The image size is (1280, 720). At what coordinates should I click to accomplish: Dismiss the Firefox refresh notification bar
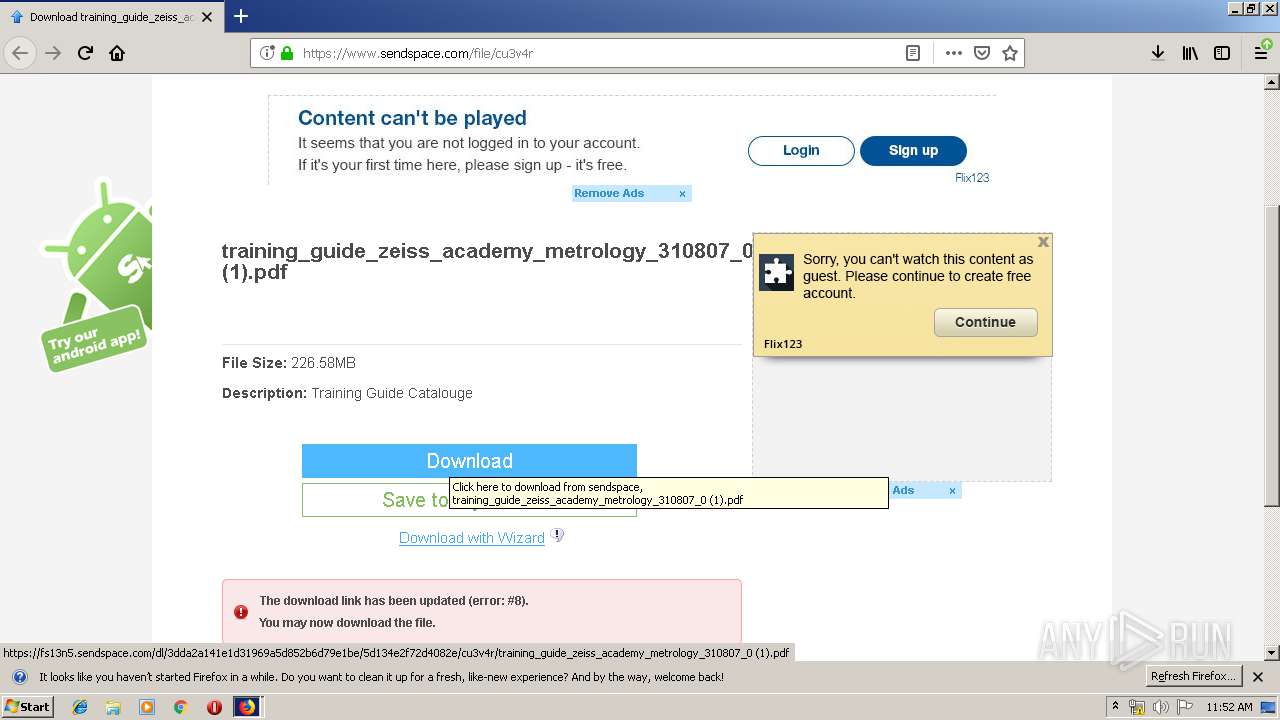pos(1258,677)
